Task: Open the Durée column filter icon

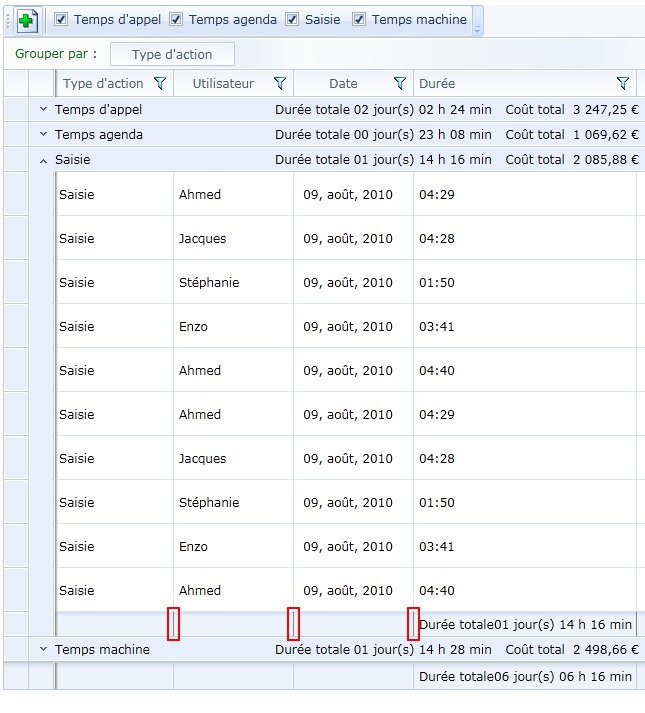Action: pyautogui.click(x=623, y=84)
